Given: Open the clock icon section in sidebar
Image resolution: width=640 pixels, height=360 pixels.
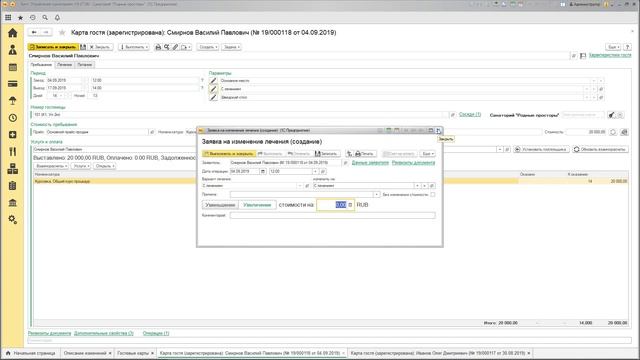Looking at the screenshot, I should (x=13, y=118).
